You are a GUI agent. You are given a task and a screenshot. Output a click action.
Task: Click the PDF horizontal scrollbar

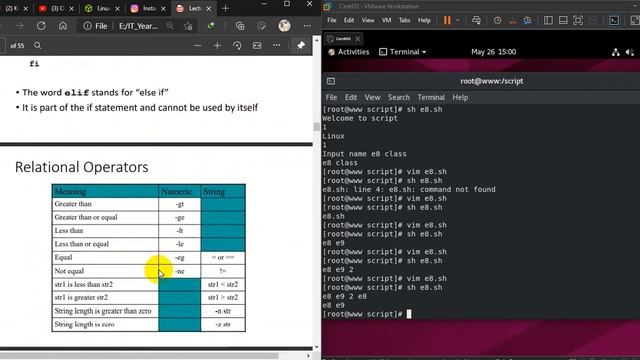coord(139,356)
